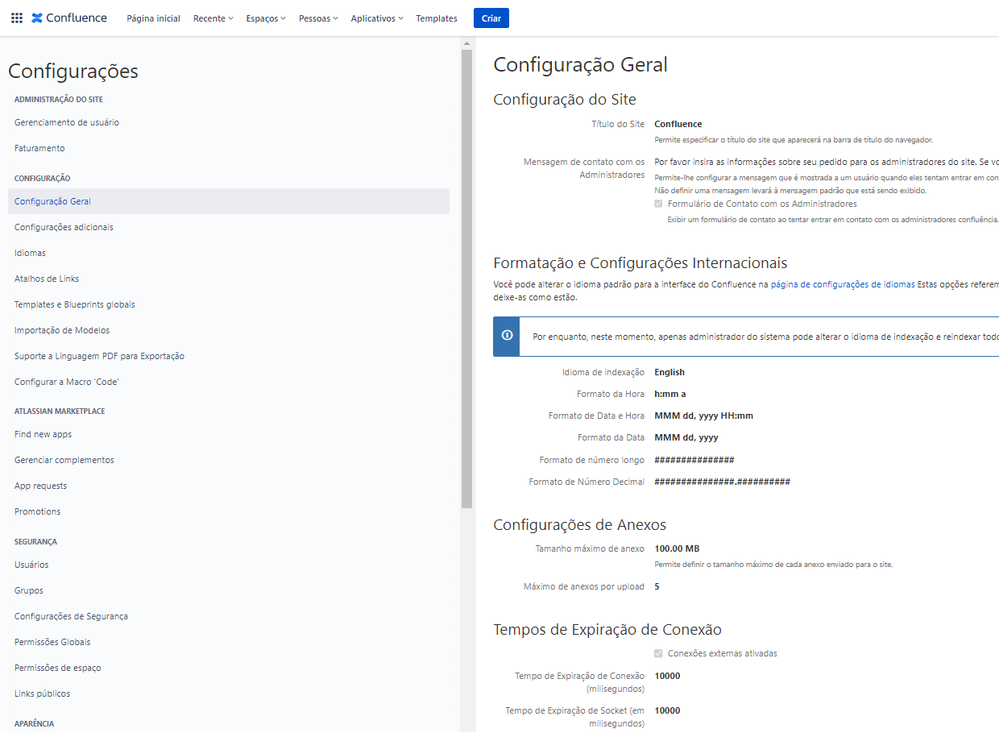Expand the Espaços dropdown menu

(266, 18)
